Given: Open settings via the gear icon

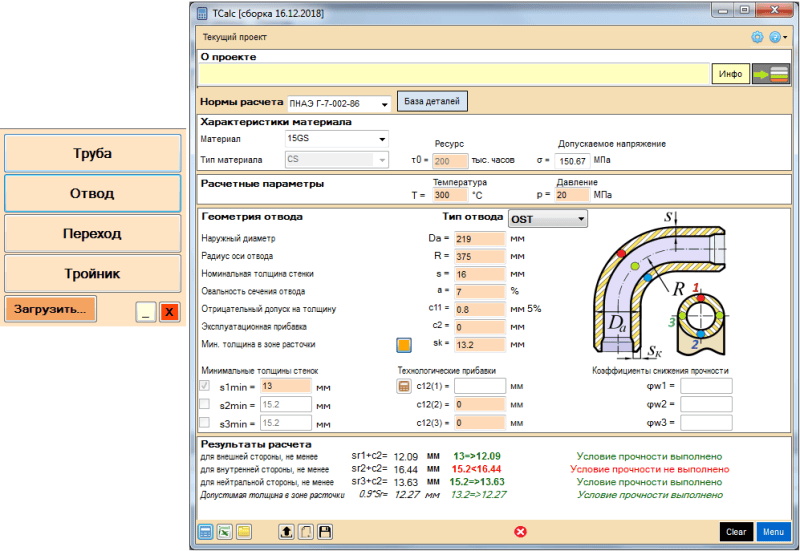Looking at the screenshot, I should tap(757, 37).
